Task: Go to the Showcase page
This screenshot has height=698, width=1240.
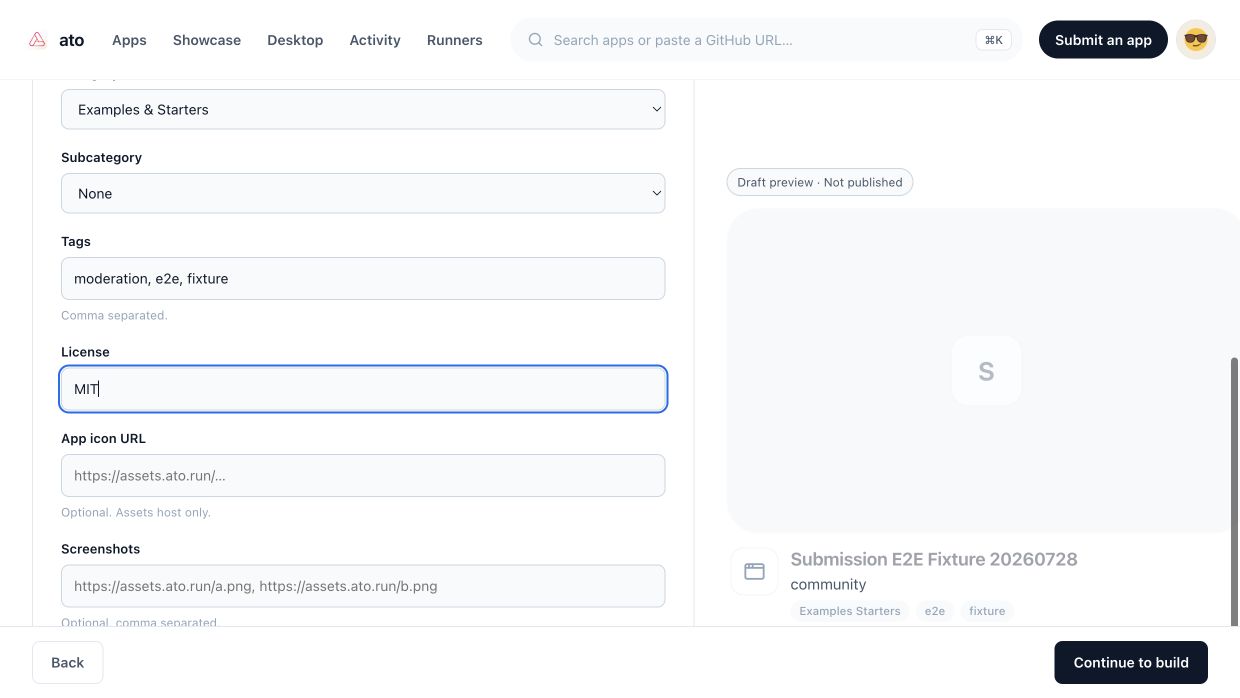Action: (x=207, y=40)
